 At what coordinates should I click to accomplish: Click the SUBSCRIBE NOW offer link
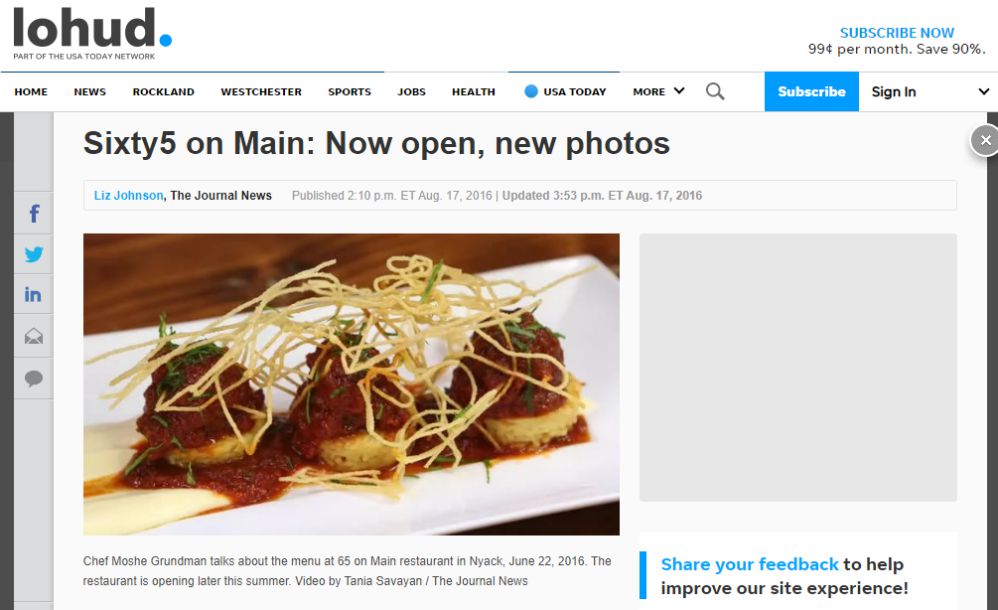click(897, 33)
